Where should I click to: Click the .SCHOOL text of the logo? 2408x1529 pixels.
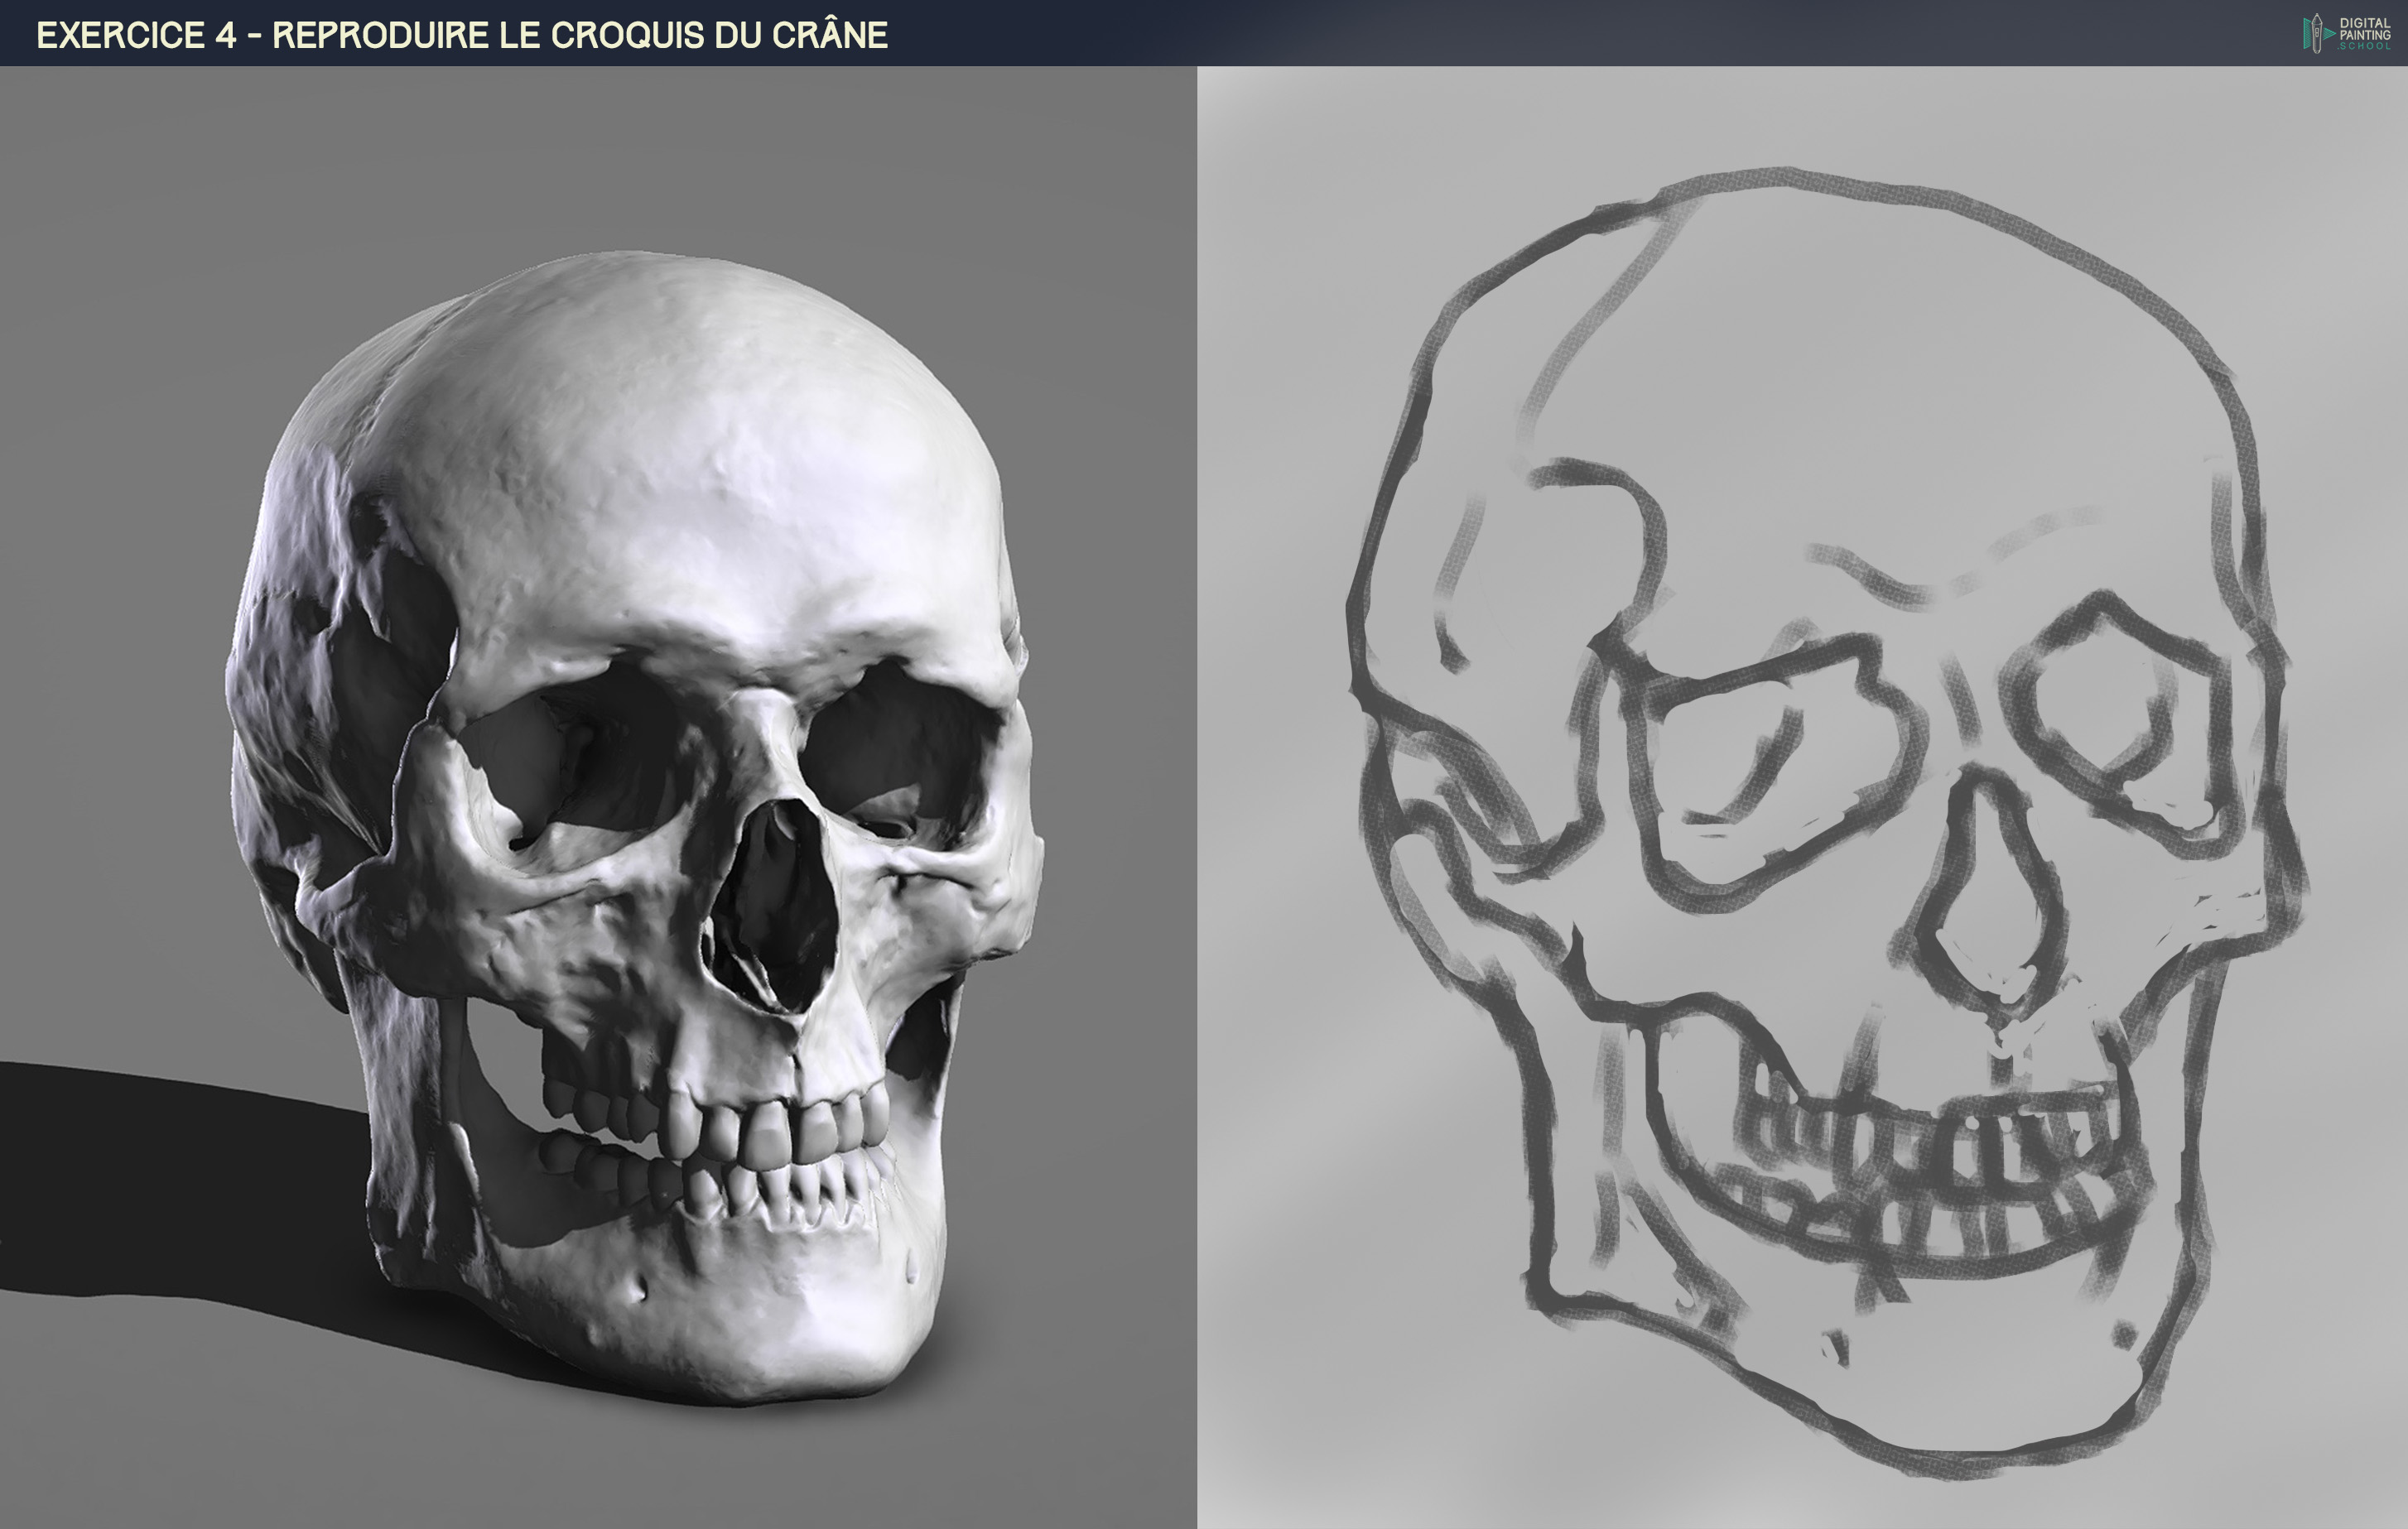coord(2366,46)
